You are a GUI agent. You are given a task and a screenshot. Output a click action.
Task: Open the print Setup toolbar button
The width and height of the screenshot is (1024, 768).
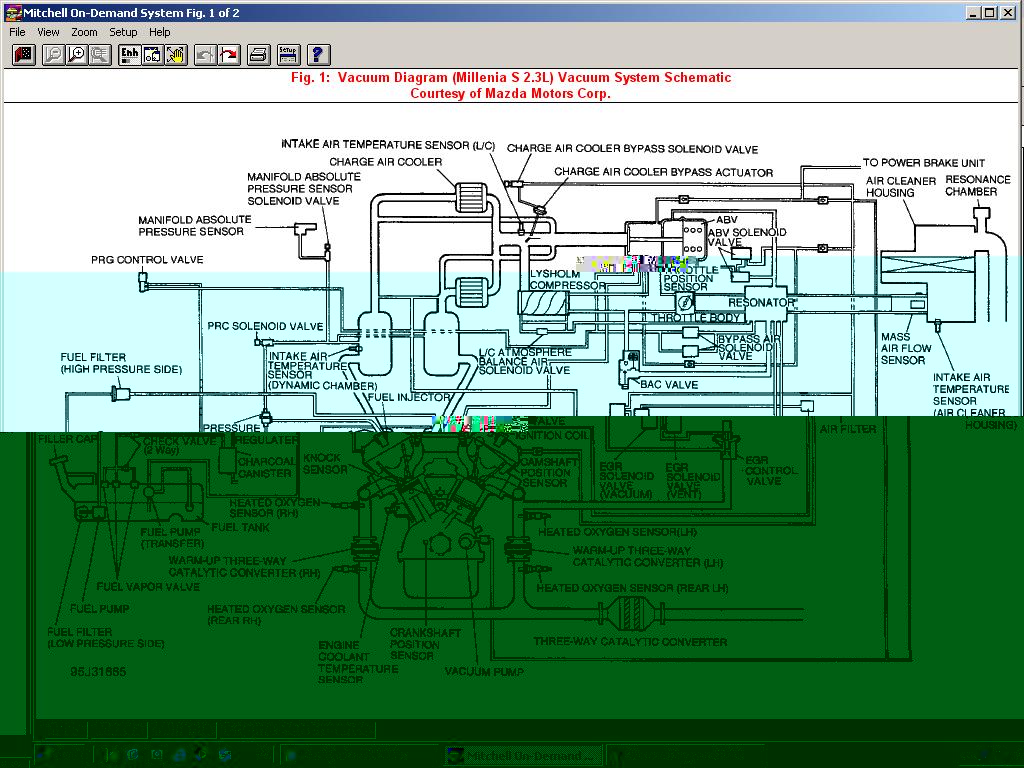pyautogui.click(x=288, y=55)
